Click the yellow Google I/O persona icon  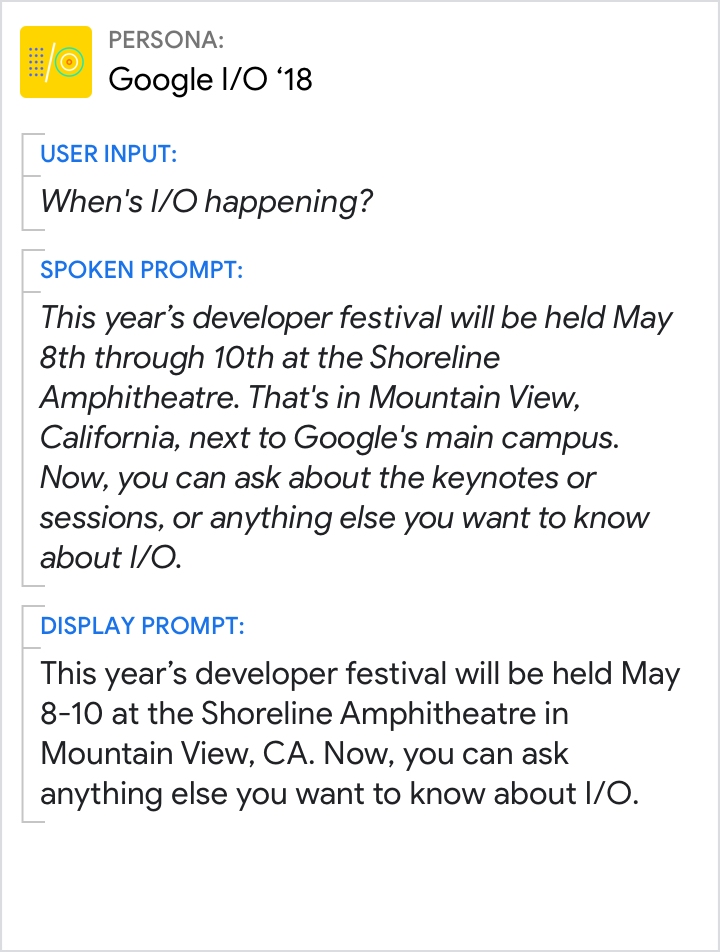pos(56,62)
